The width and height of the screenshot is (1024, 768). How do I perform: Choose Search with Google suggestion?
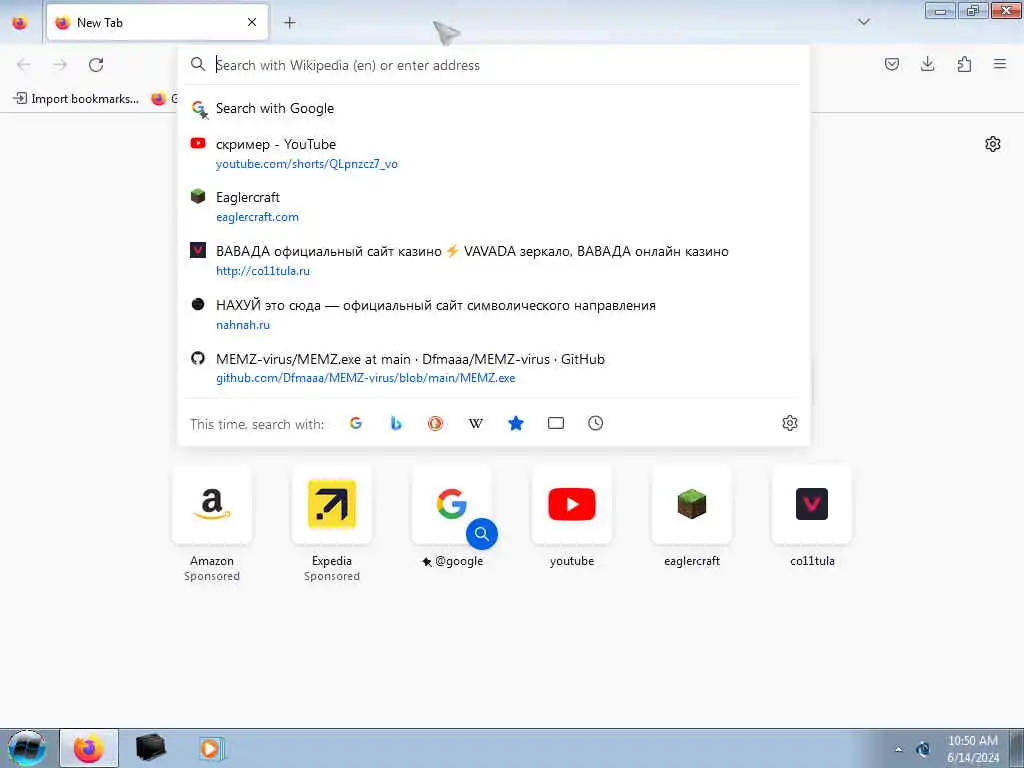tap(494, 108)
